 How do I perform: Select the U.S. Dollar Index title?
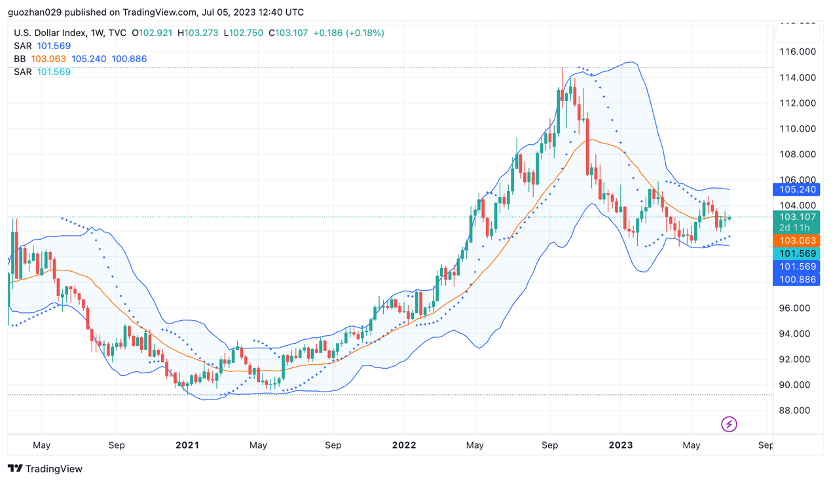[x=50, y=33]
